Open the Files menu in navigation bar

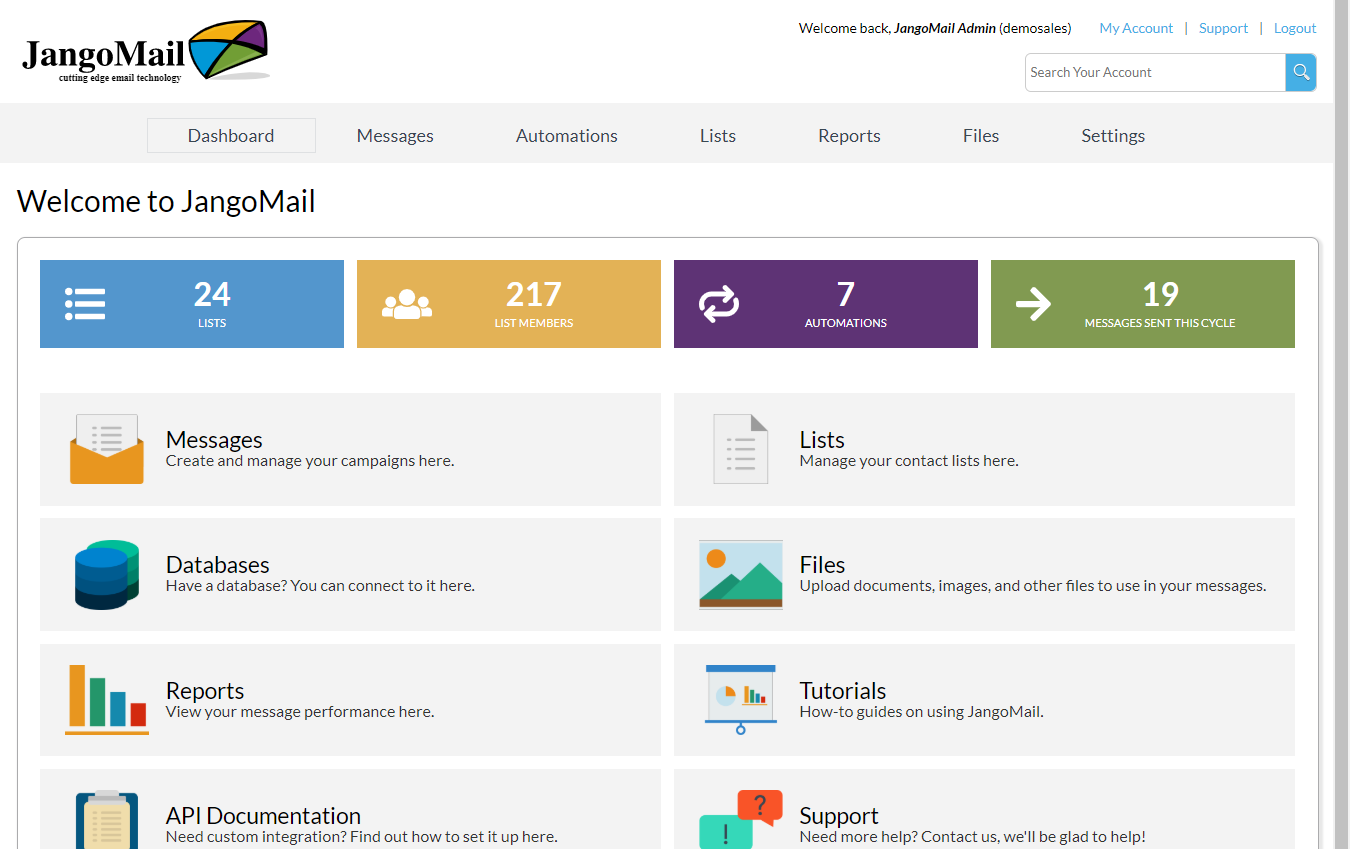coord(981,136)
